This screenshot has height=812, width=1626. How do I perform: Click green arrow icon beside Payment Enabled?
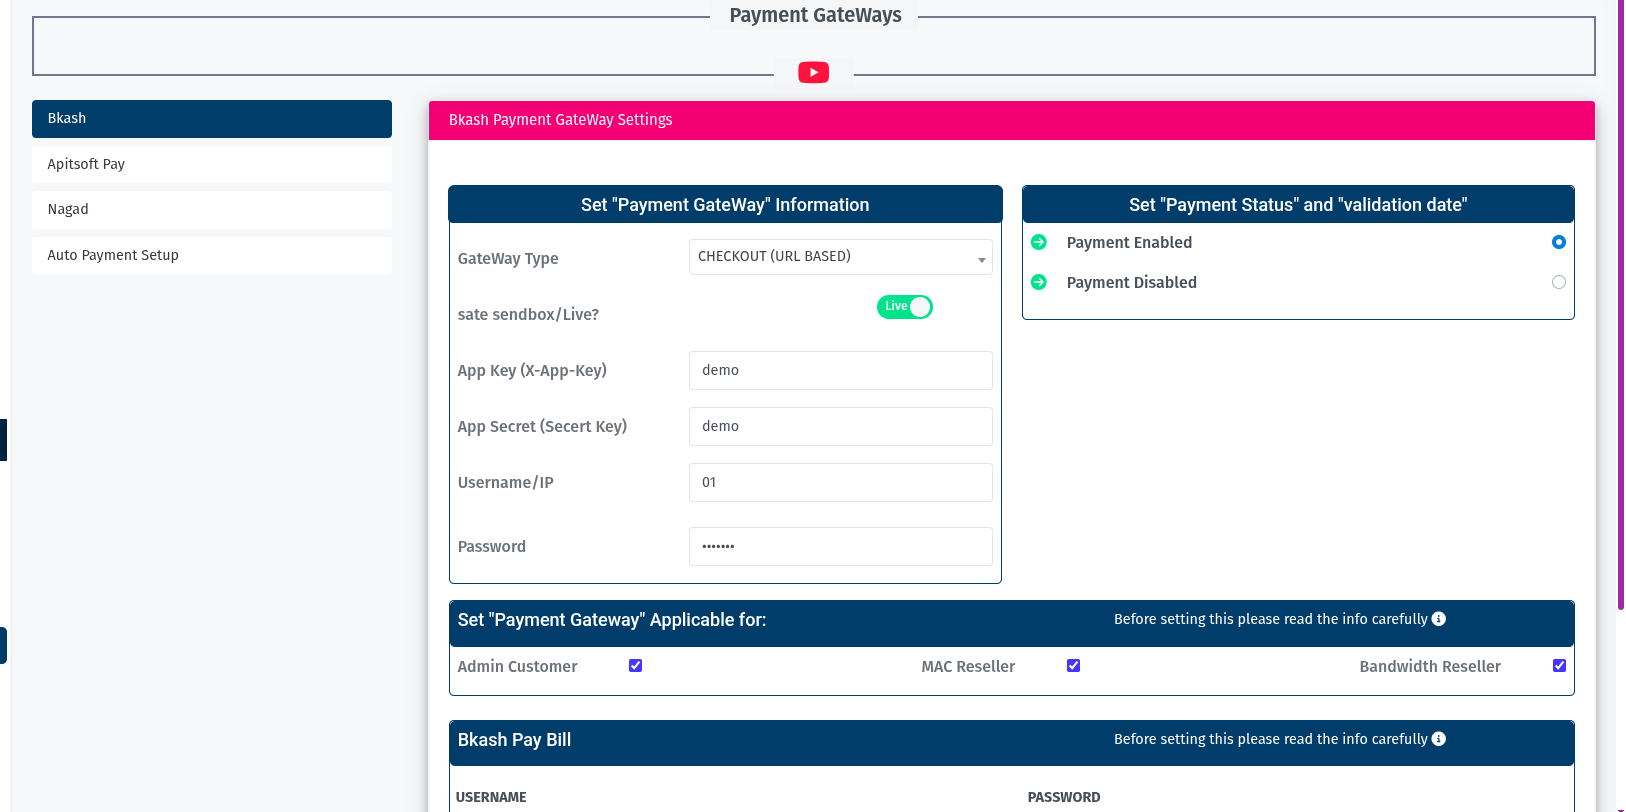(1039, 242)
